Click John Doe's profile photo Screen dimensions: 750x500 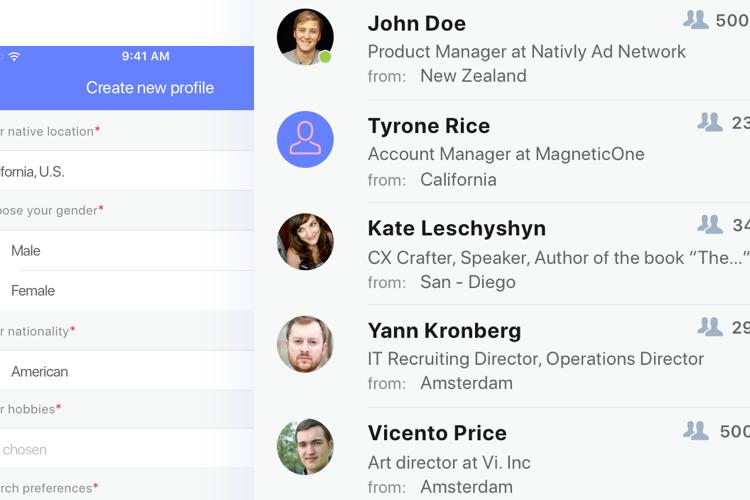coord(305,37)
